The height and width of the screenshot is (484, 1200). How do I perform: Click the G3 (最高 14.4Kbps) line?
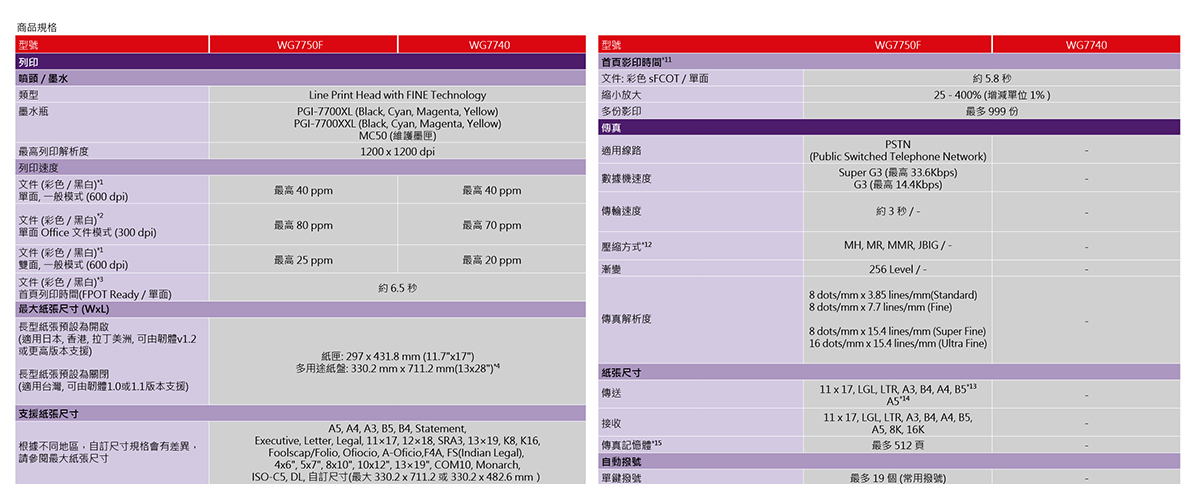tap(898, 184)
